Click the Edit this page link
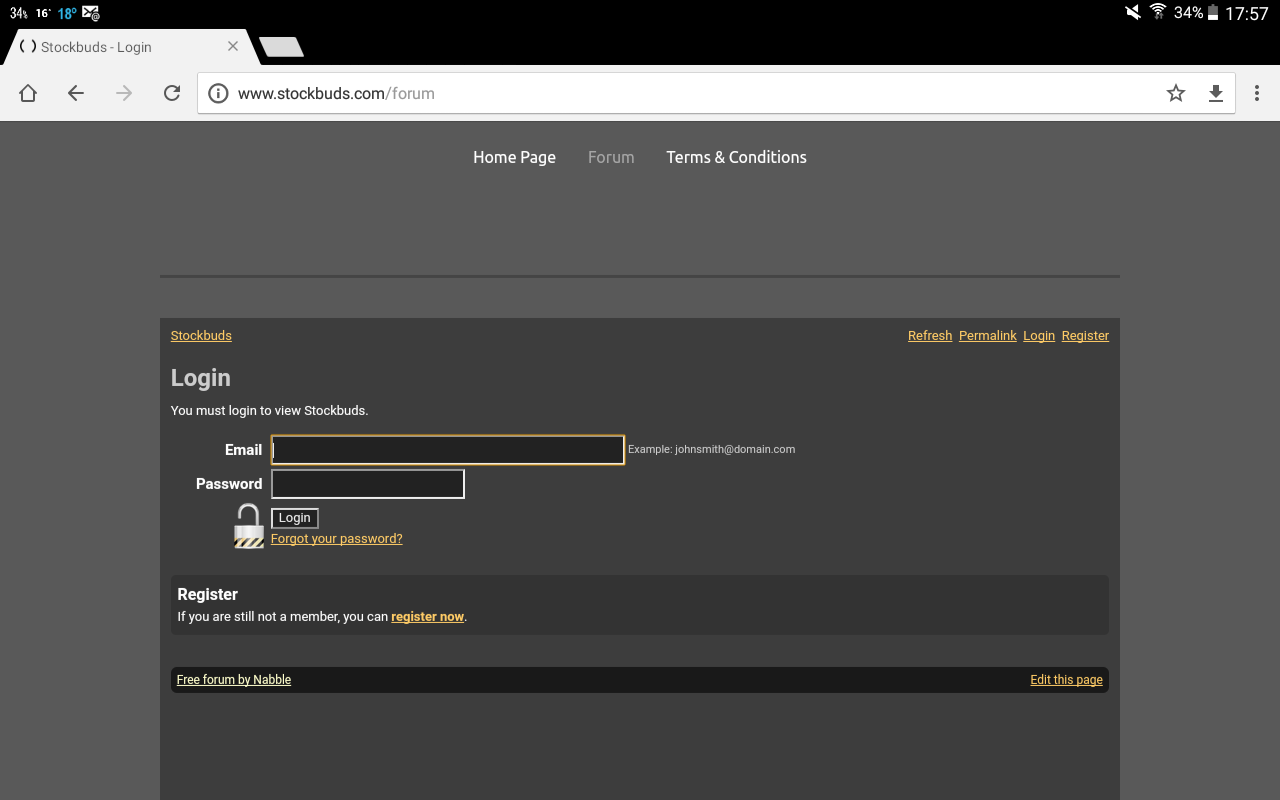This screenshot has width=1280, height=800. click(1066, 680)
